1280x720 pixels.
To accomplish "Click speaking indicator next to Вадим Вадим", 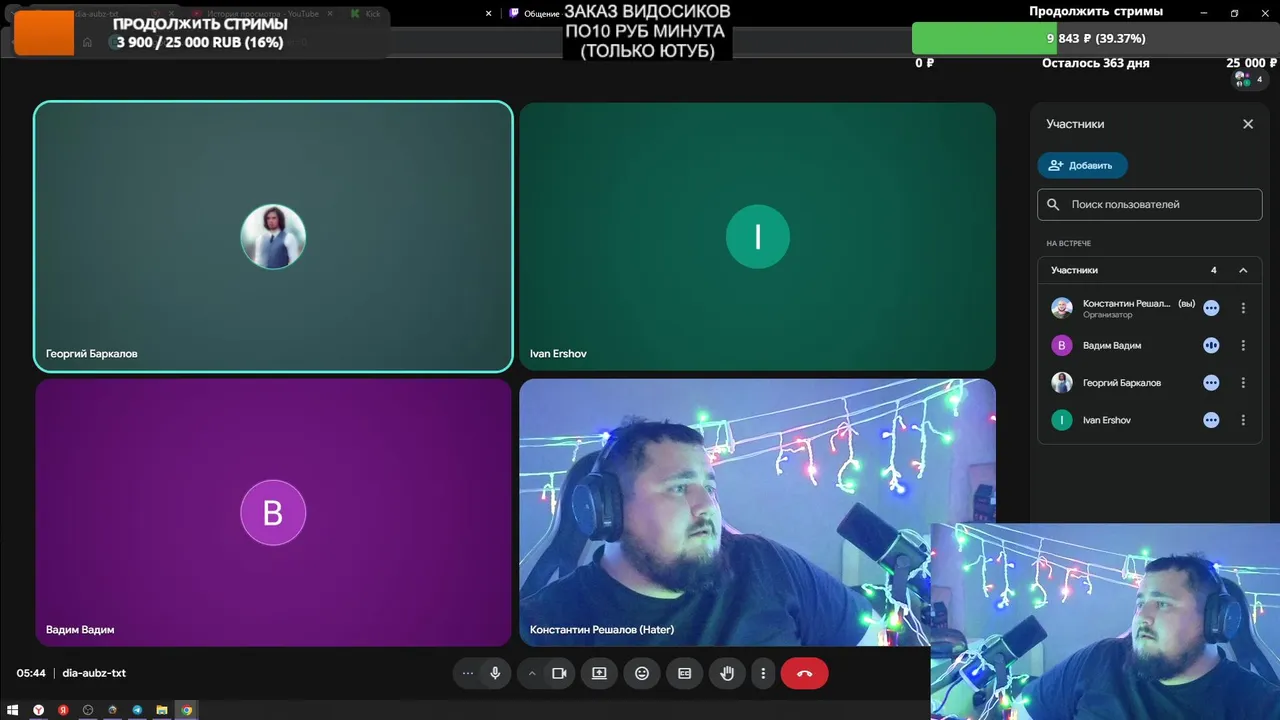I will point(1211,345).
